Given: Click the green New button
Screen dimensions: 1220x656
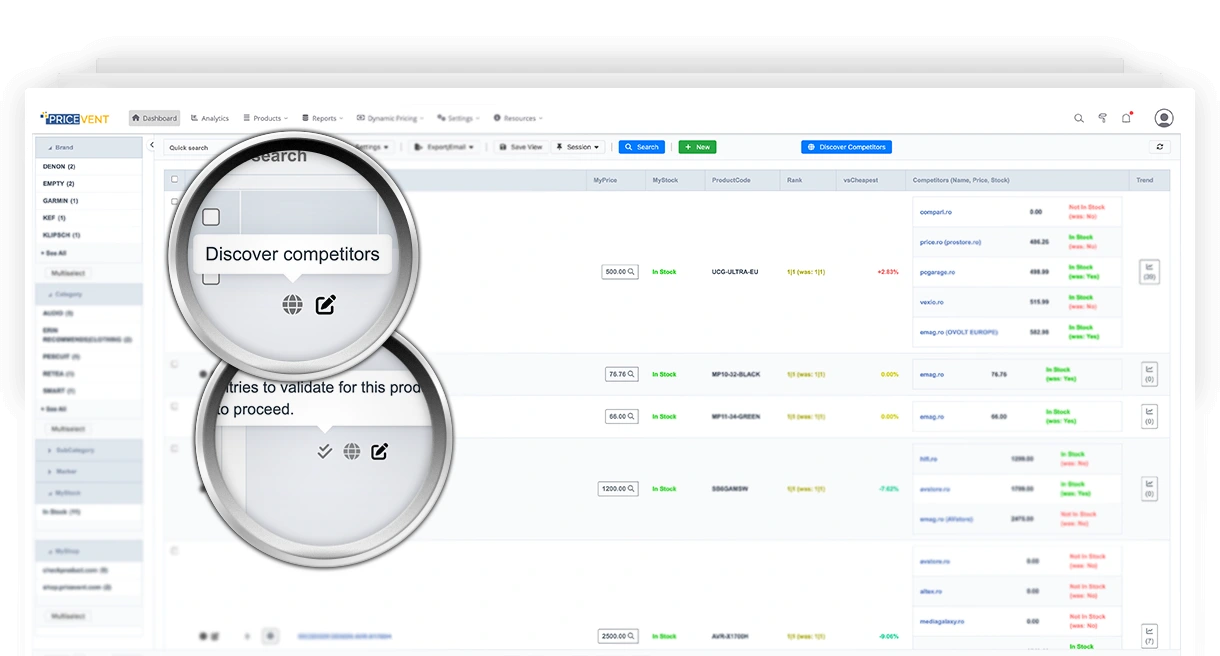Looking at the screenshot, I should pyautogui.click(x=697, y=147).
